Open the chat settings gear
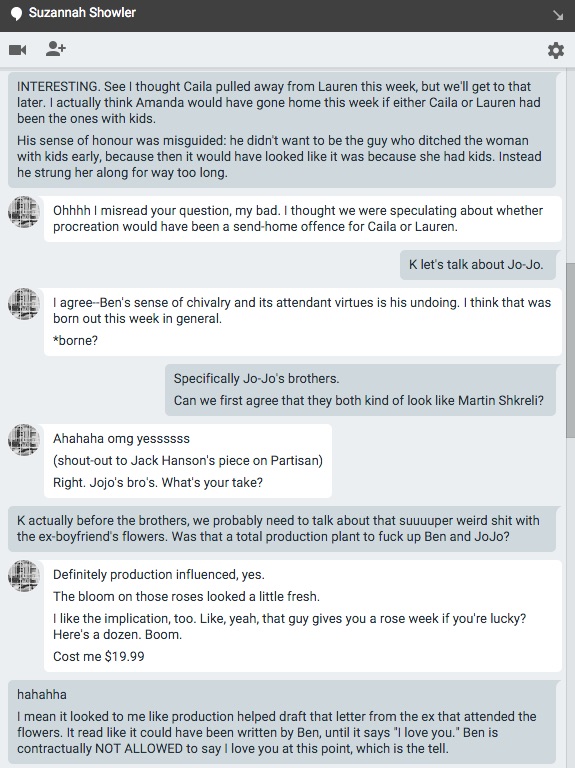The width and height of the screenshot is (575, 768). tap(555, 50)
